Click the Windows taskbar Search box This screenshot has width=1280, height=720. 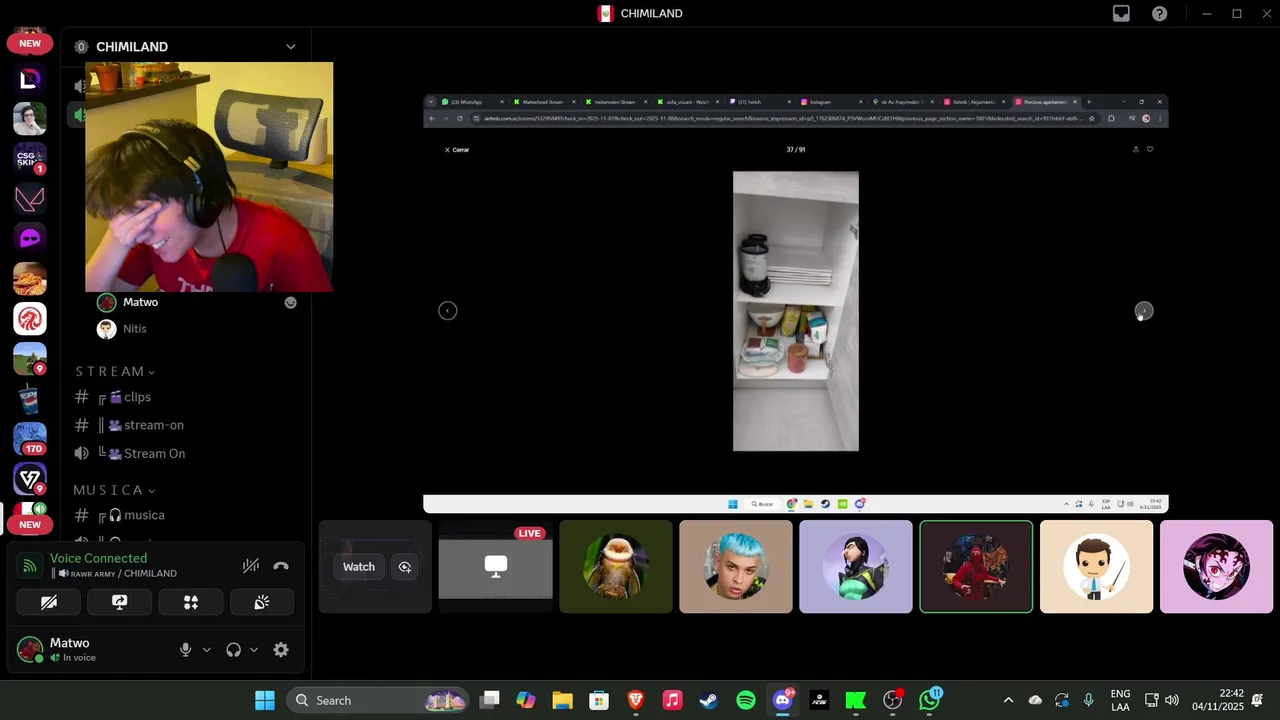coord(378,700)
